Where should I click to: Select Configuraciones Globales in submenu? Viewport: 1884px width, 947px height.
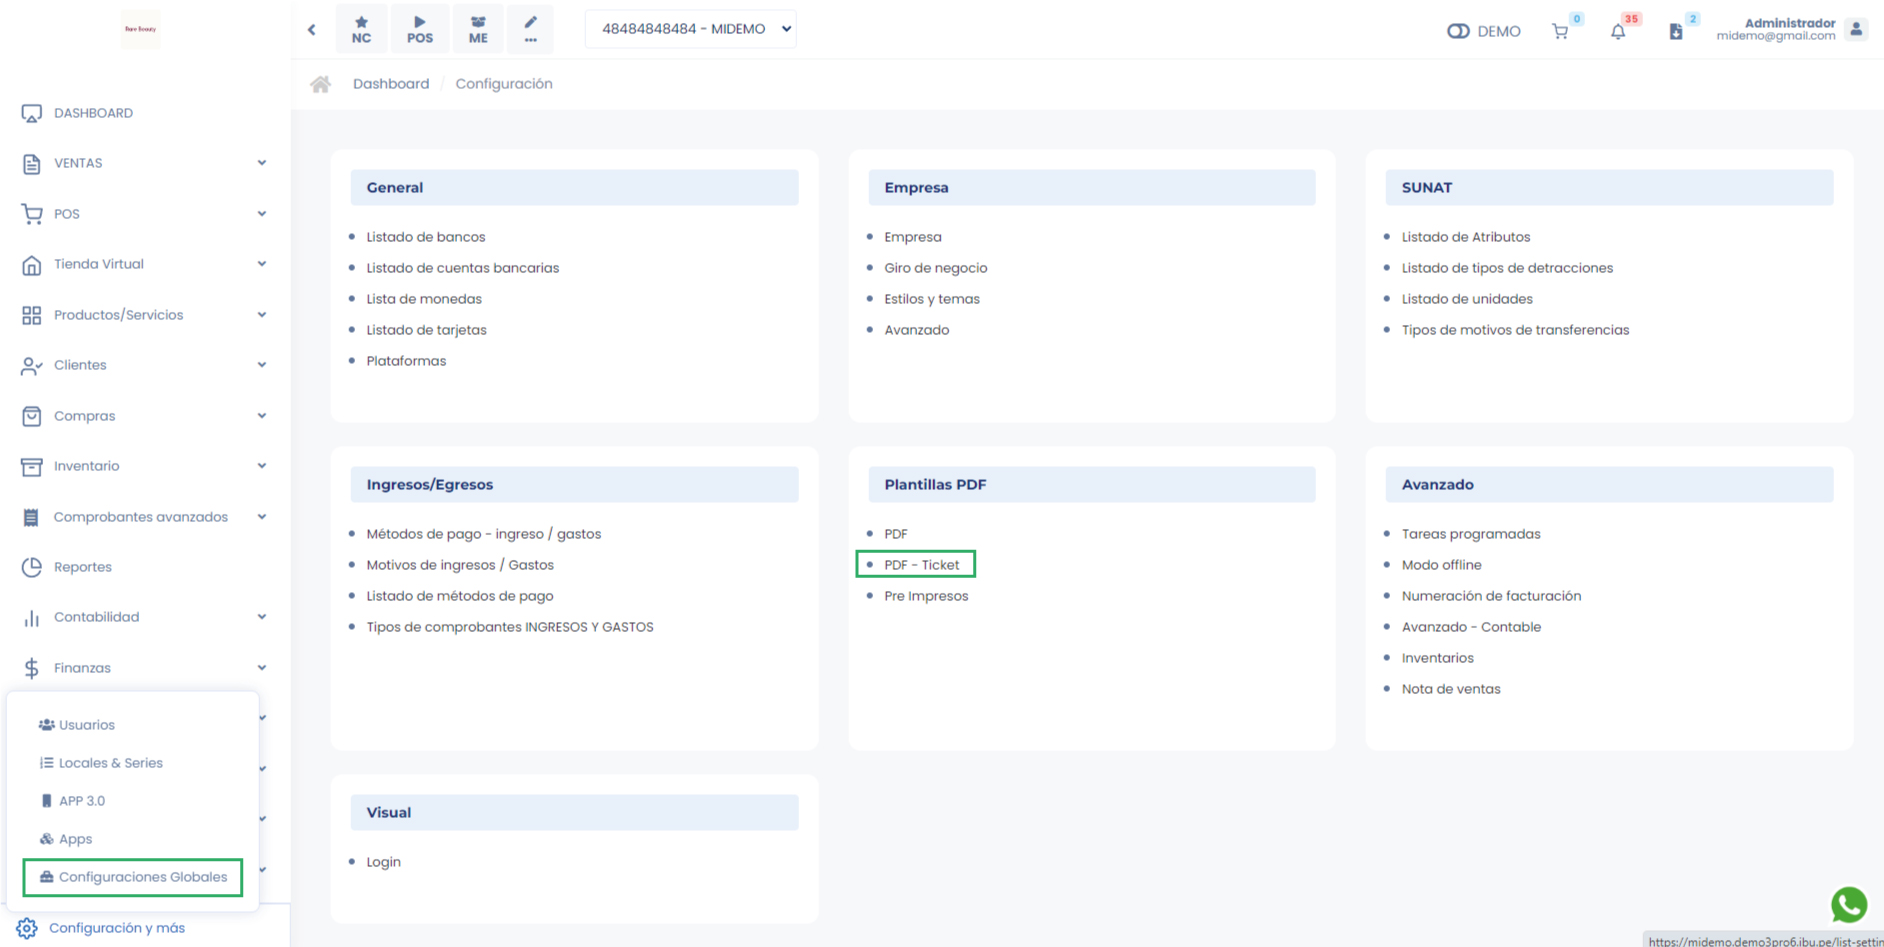click(x=142, y=877)
